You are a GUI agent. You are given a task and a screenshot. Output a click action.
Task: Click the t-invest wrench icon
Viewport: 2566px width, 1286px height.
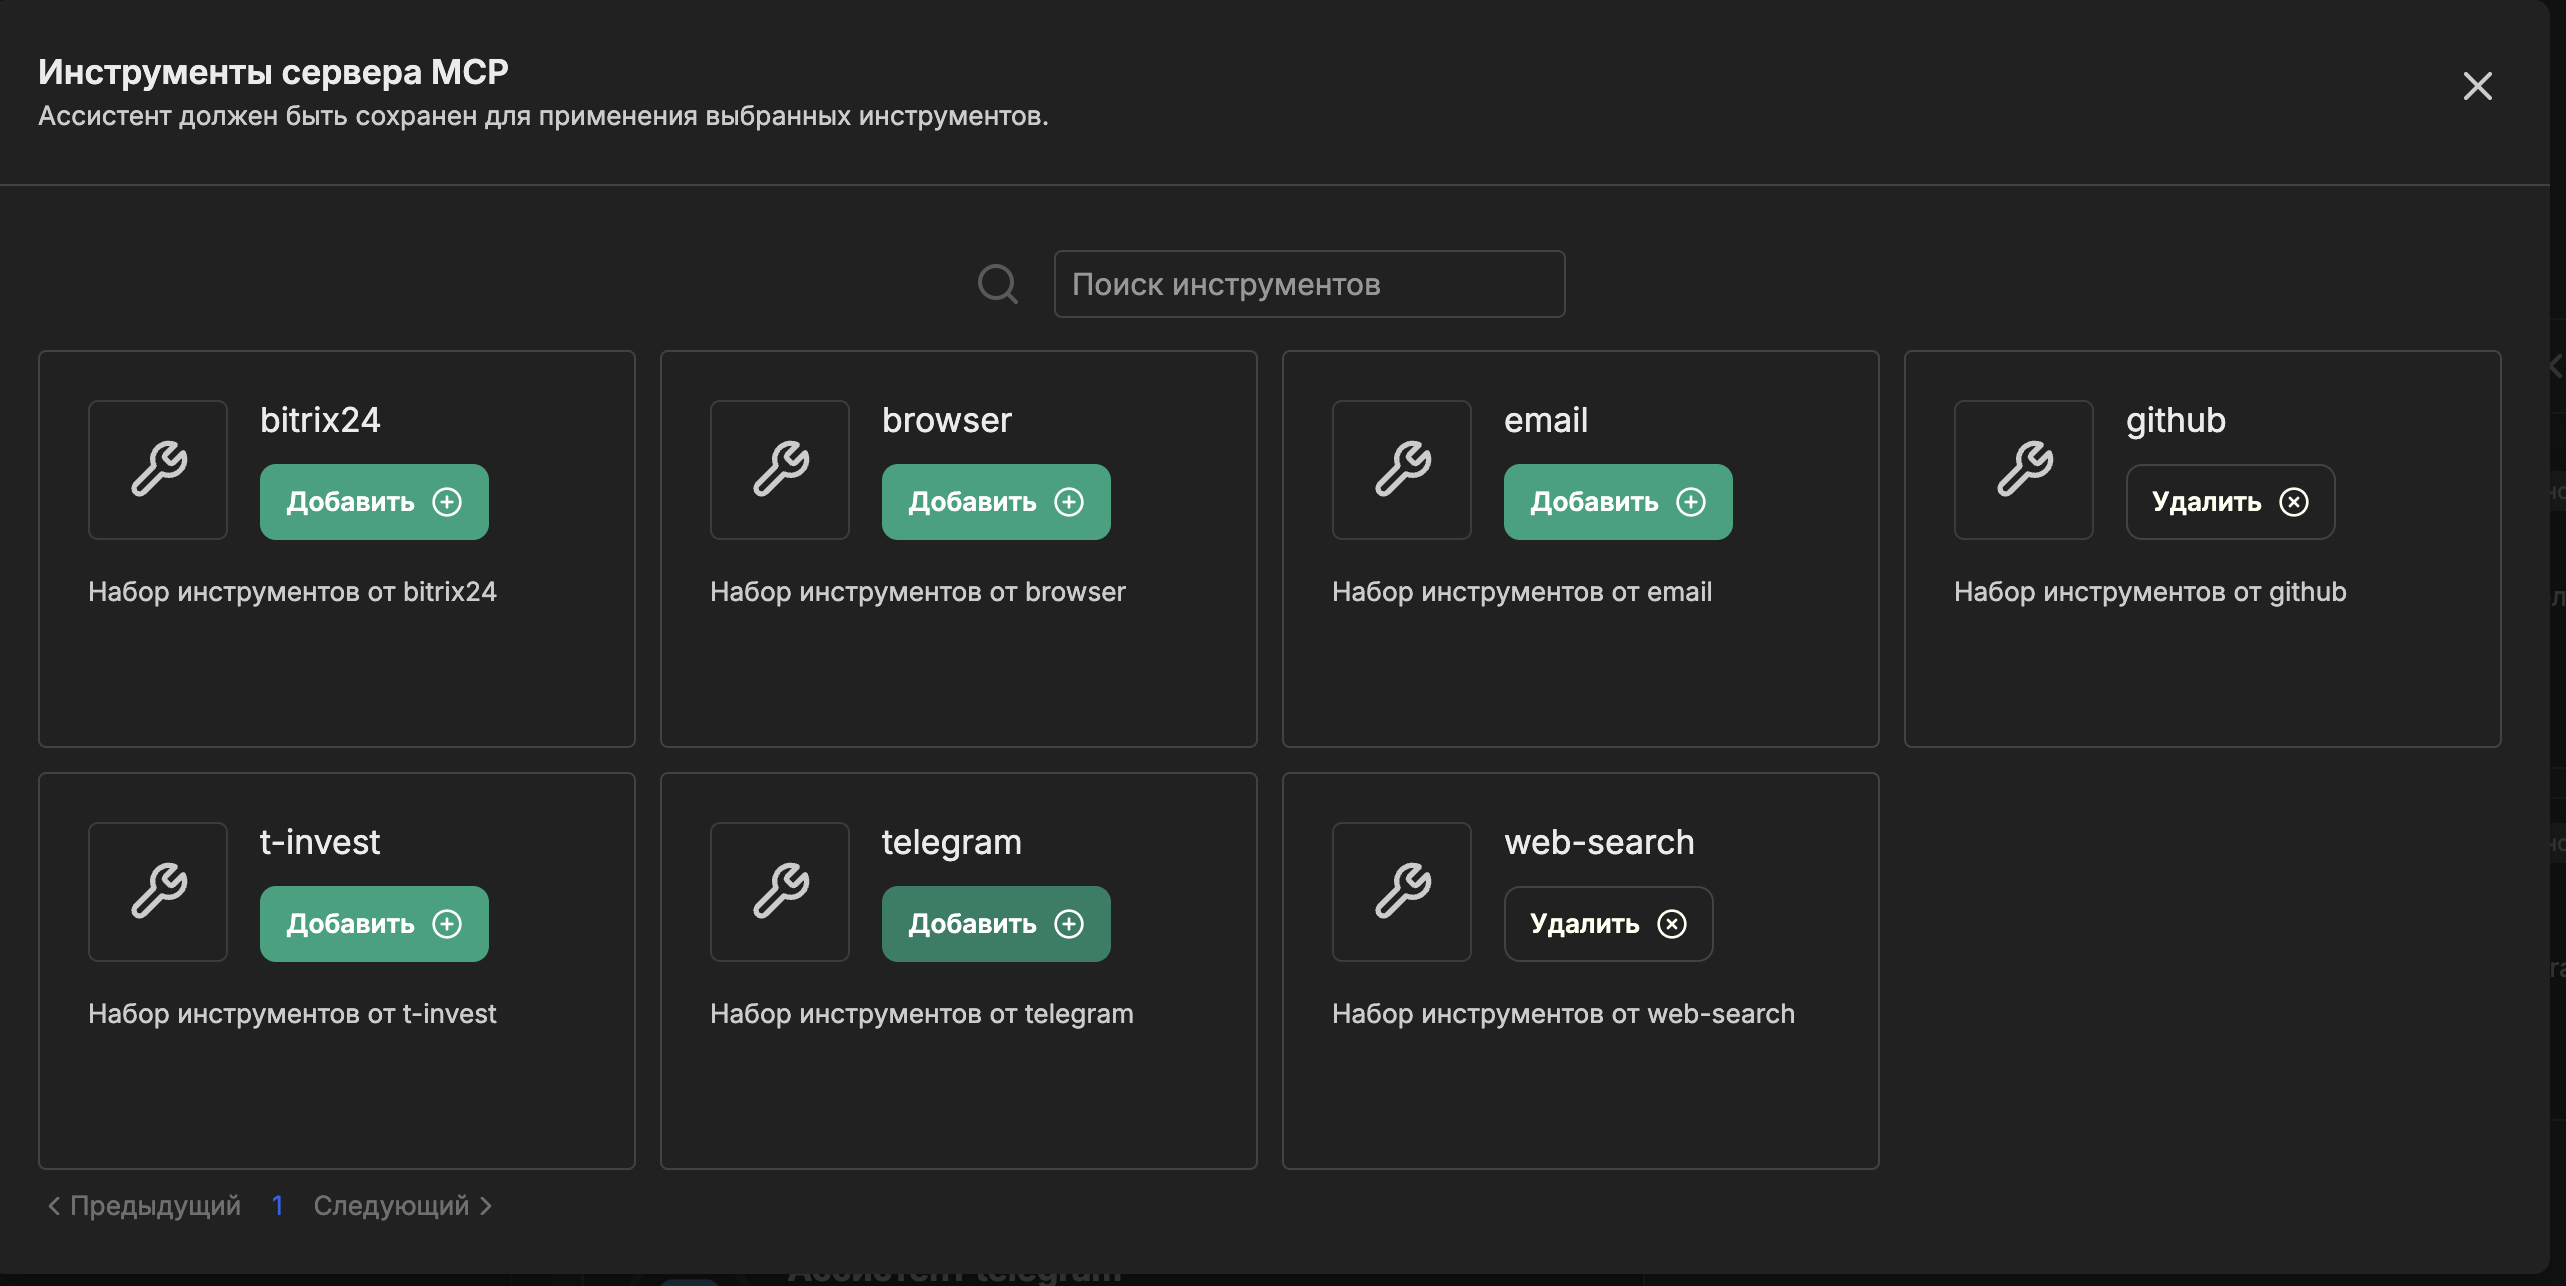tap(158, 892)
